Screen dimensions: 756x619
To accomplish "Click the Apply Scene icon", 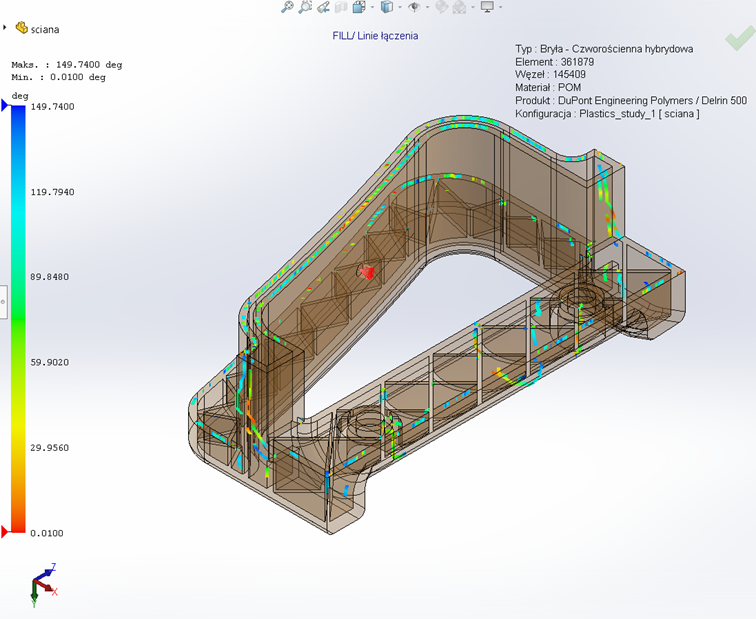I will [x=459, y=7].
